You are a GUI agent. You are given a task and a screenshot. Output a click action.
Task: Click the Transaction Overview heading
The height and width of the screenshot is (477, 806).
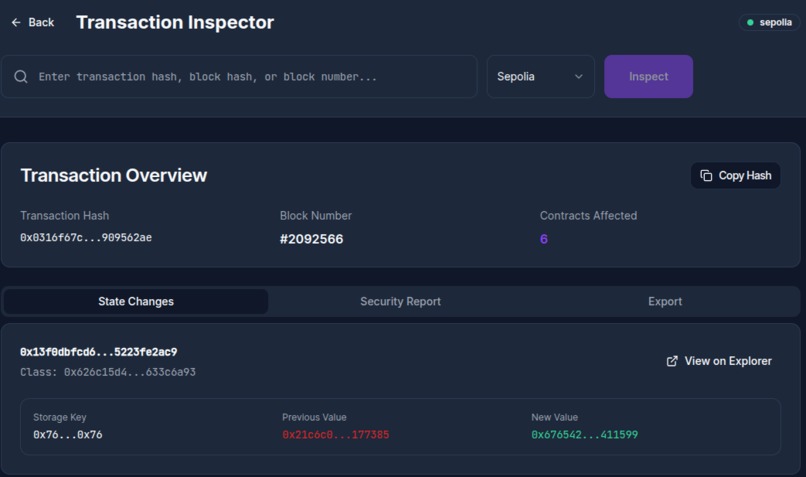point(114,175)
